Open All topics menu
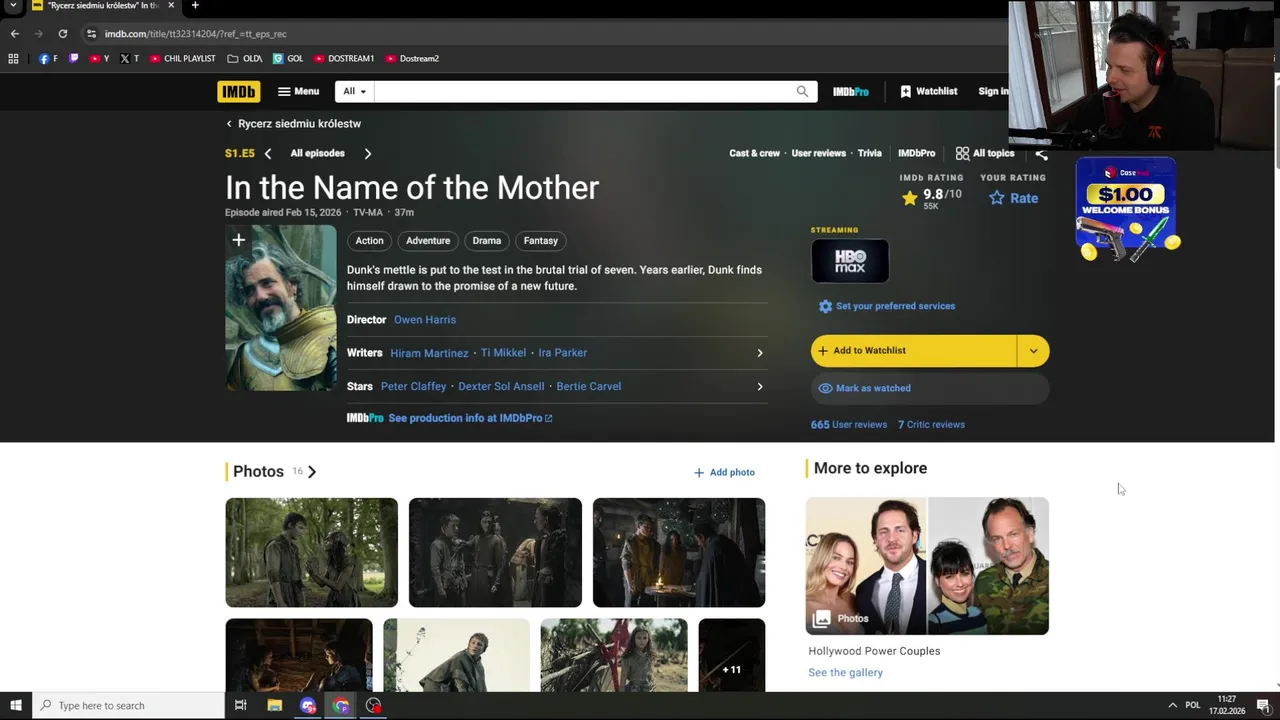The width and height of the screenshot is (1280, 720). click(985, 153)
